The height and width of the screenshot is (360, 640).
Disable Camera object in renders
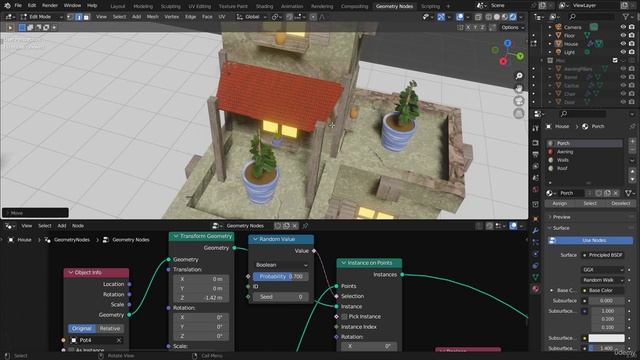[631, 27]
